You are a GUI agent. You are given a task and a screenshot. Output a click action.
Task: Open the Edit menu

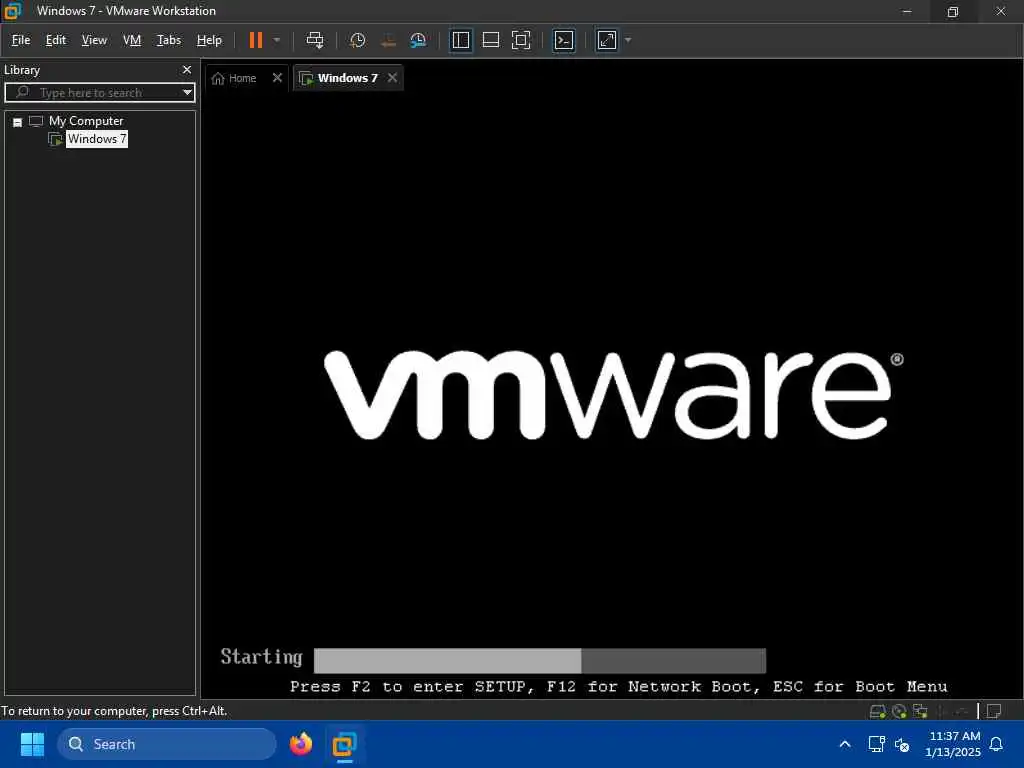coord(56,40)
